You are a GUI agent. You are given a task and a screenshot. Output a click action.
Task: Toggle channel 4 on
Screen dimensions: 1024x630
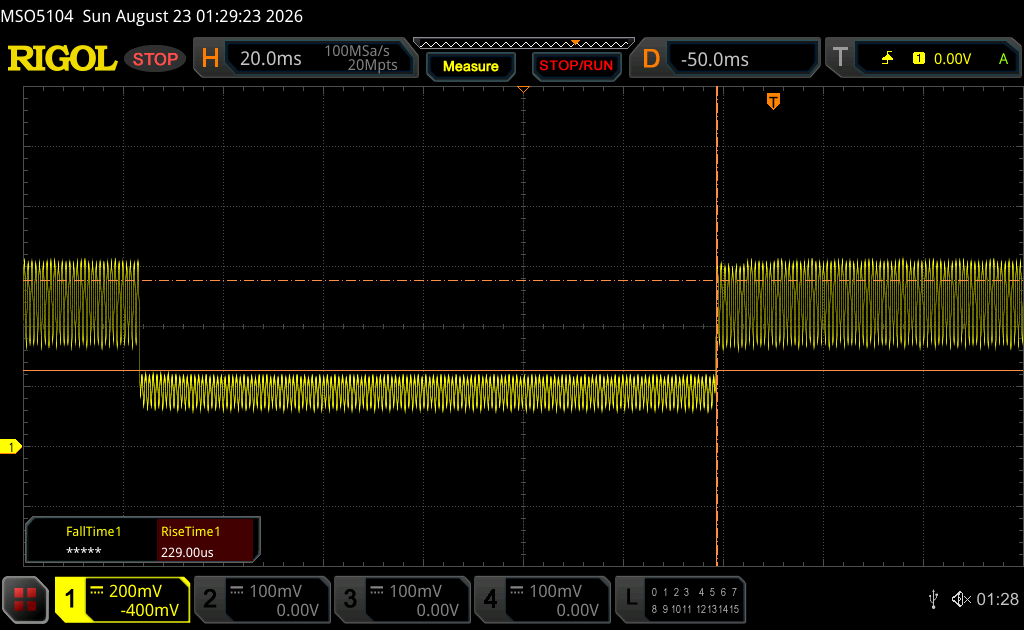490,599
